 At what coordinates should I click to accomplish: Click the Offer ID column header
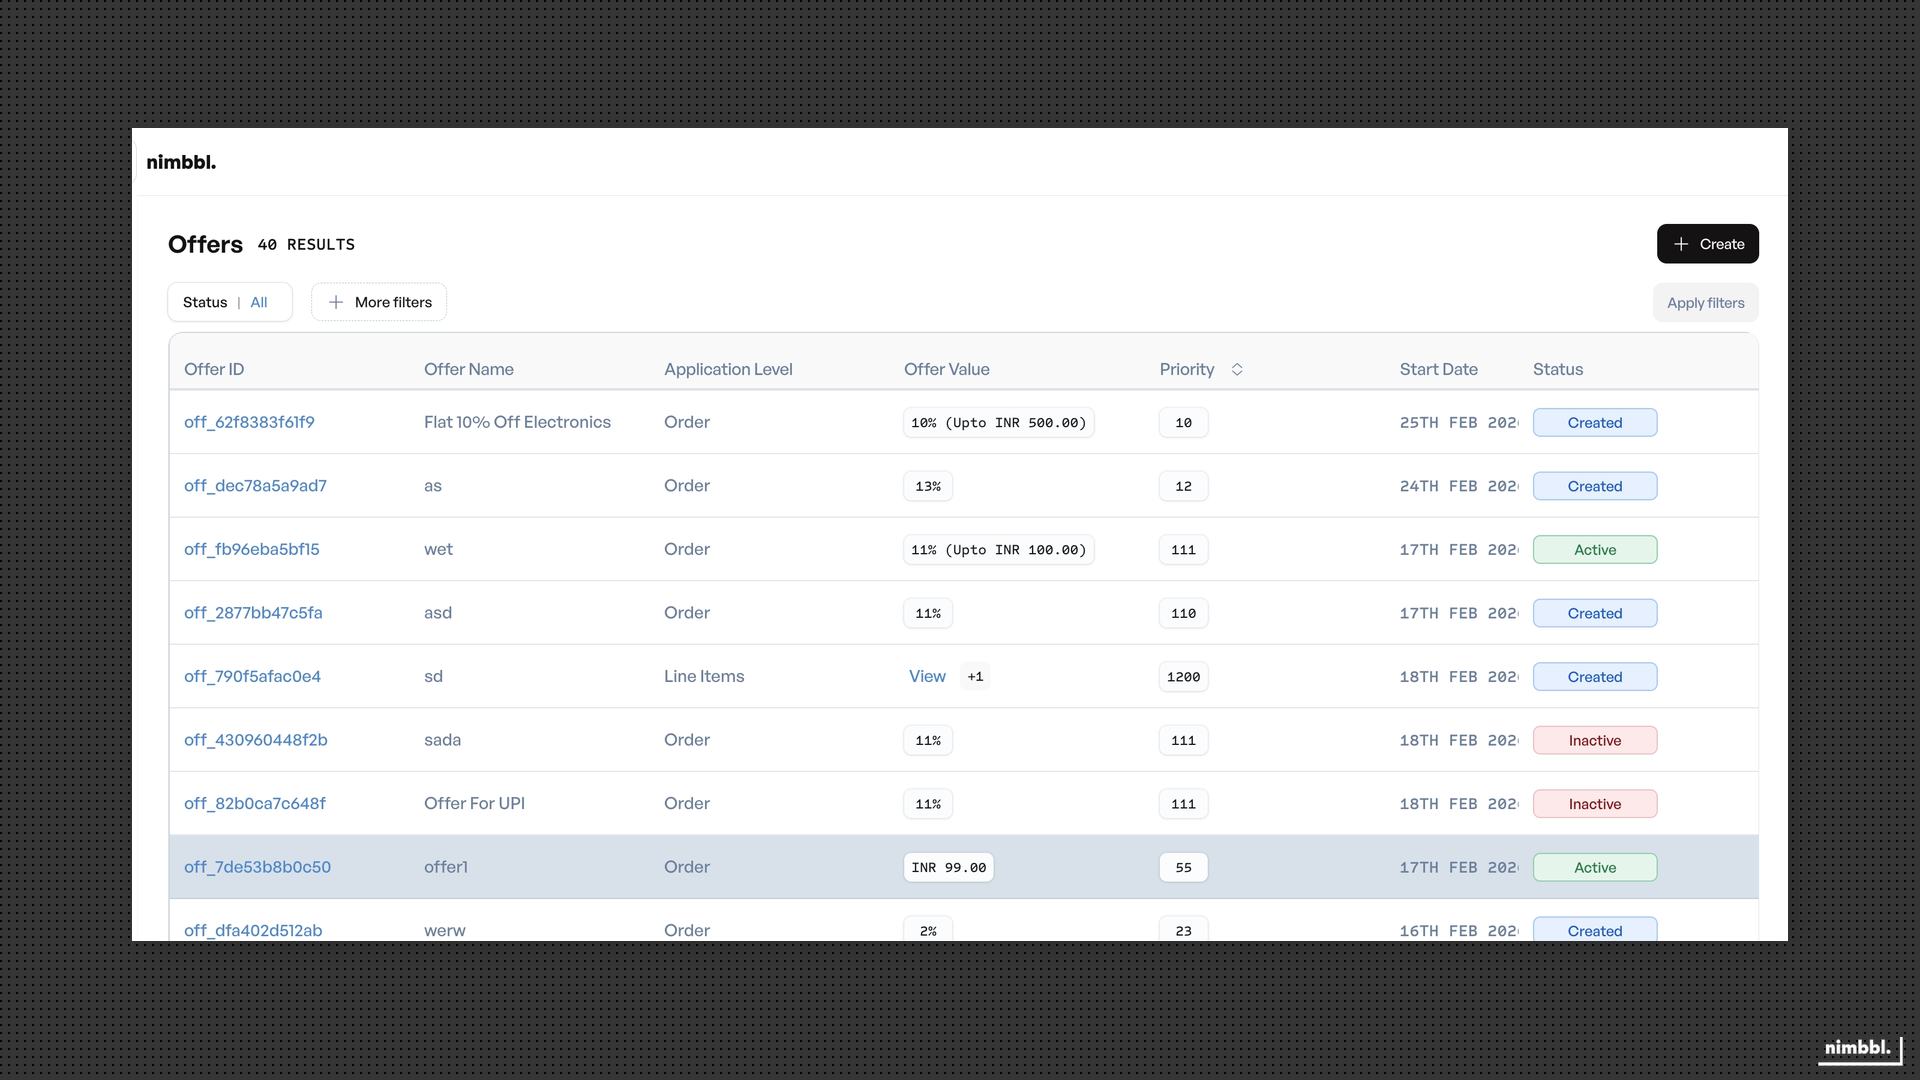click(x=214, y=369)
